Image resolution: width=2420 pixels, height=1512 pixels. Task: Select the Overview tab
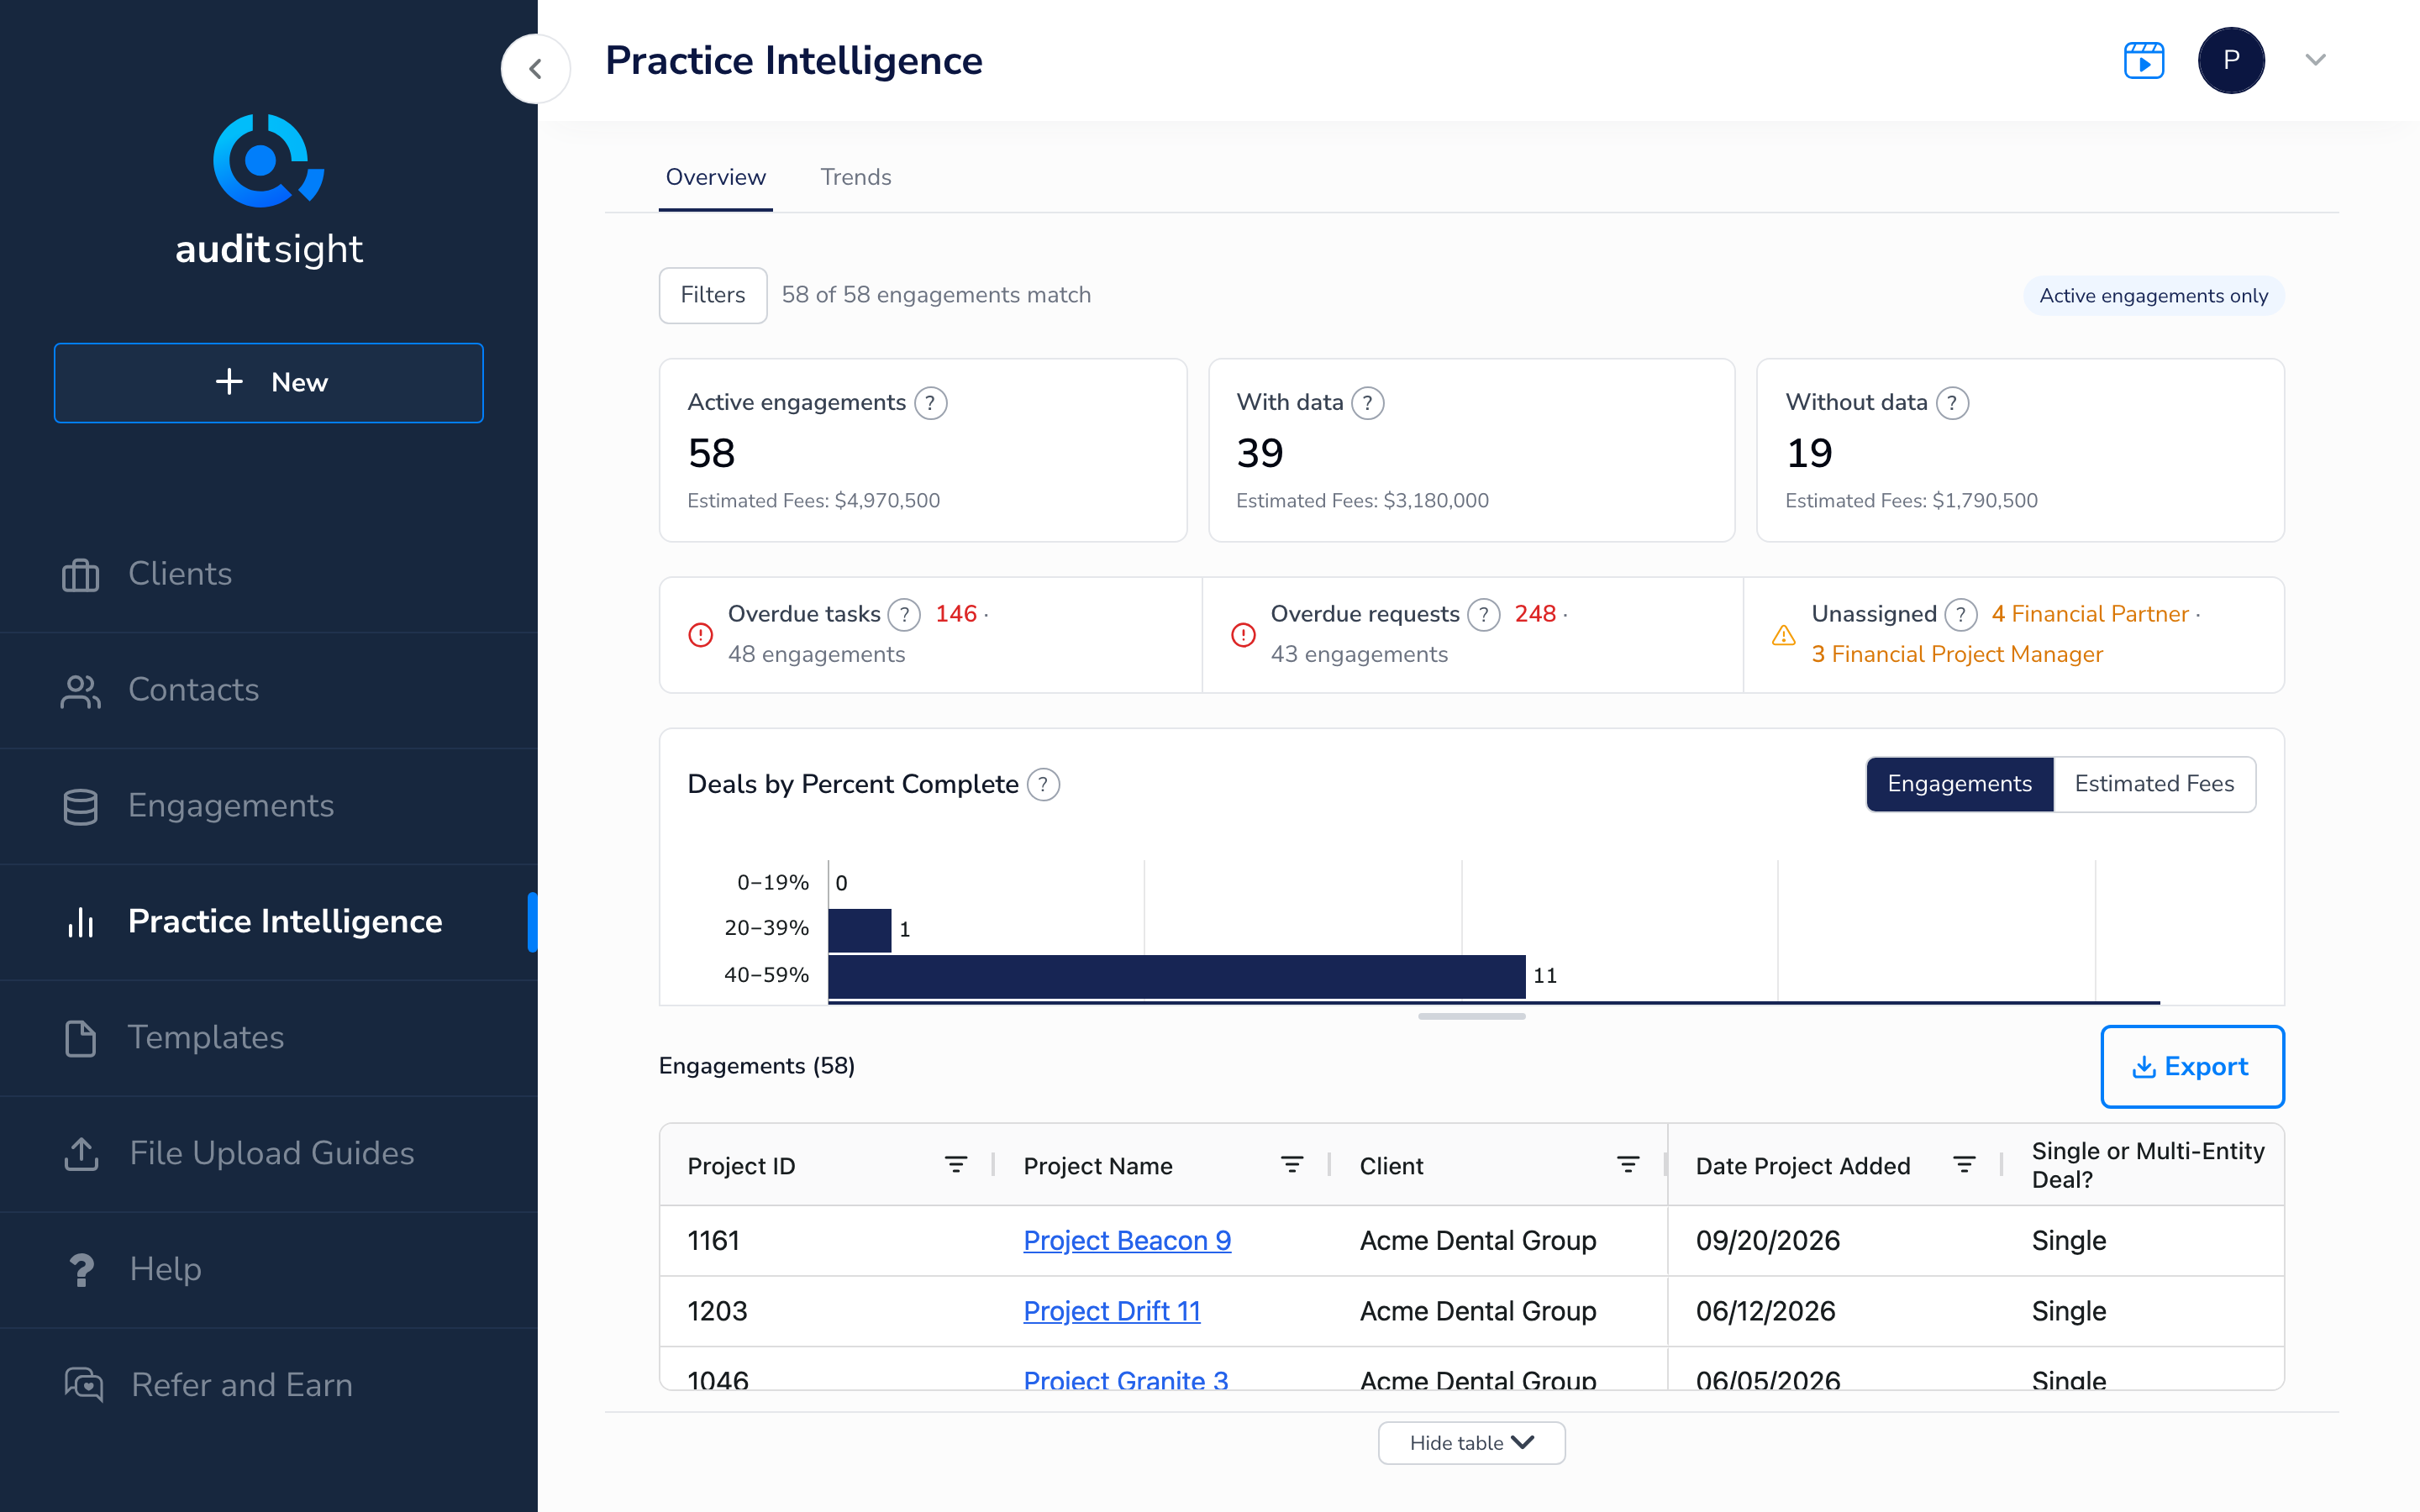[x=715, y=177]
